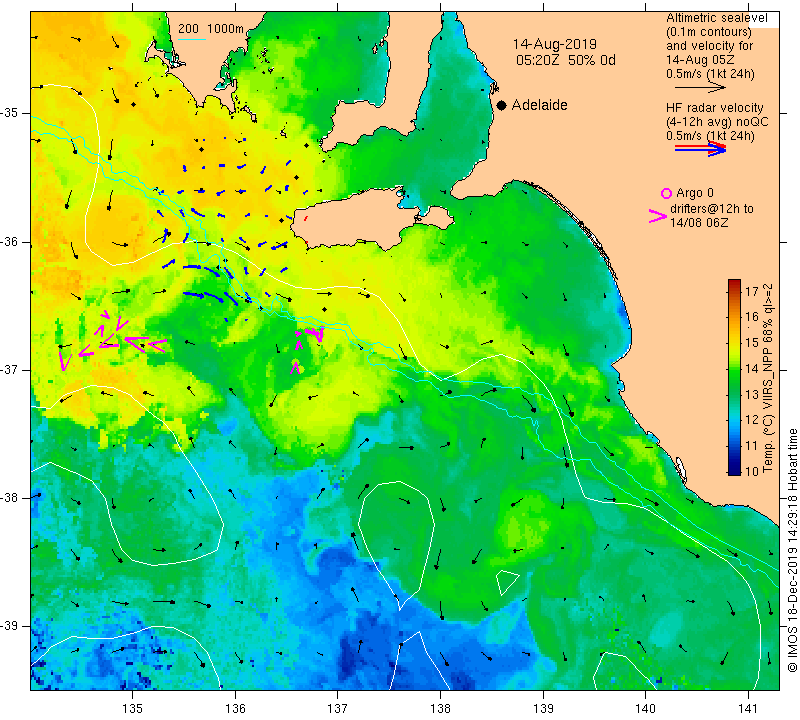Click the 140 longitude axis label
The image size is (800, 720).
pyautogui.click(x=646, y=708)
